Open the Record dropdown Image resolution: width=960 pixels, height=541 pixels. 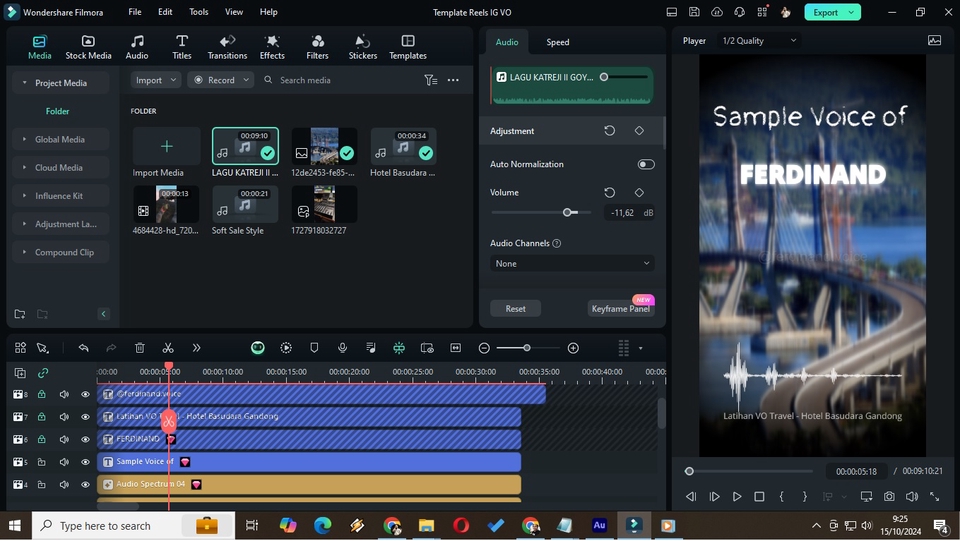click(220, 80)
